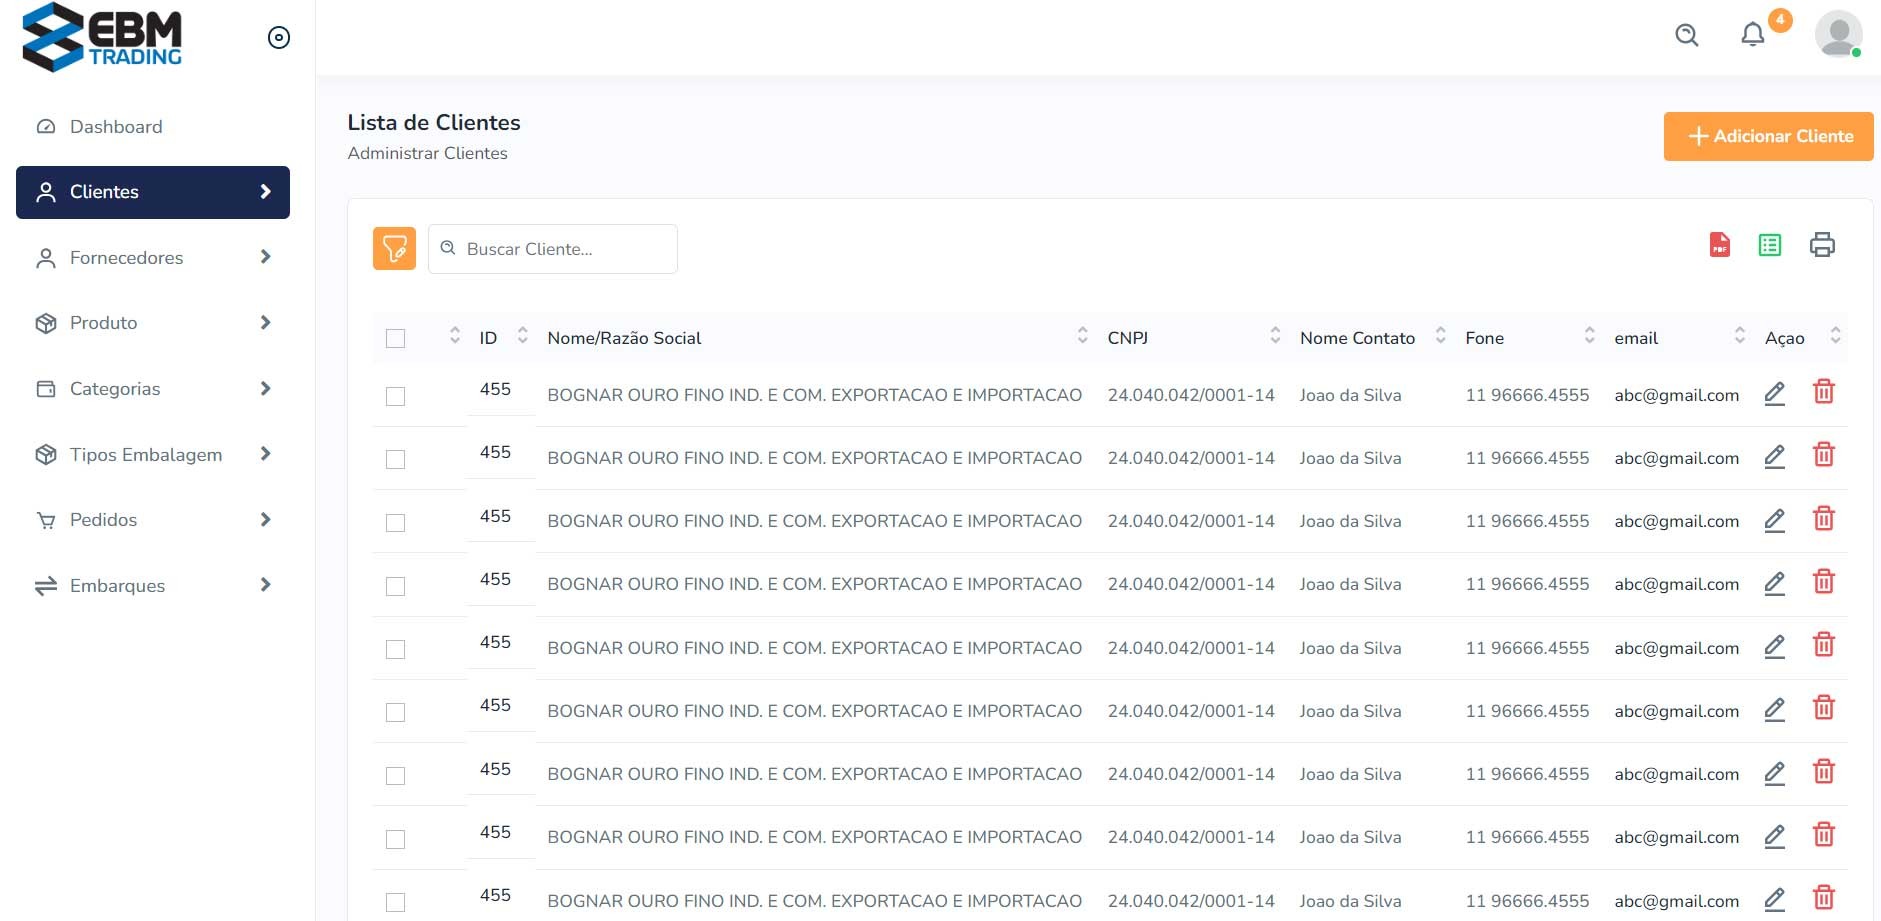This screenshot has height=921, width=1881.
Task: Open the user profile avatar
Action: (1837, 35)
